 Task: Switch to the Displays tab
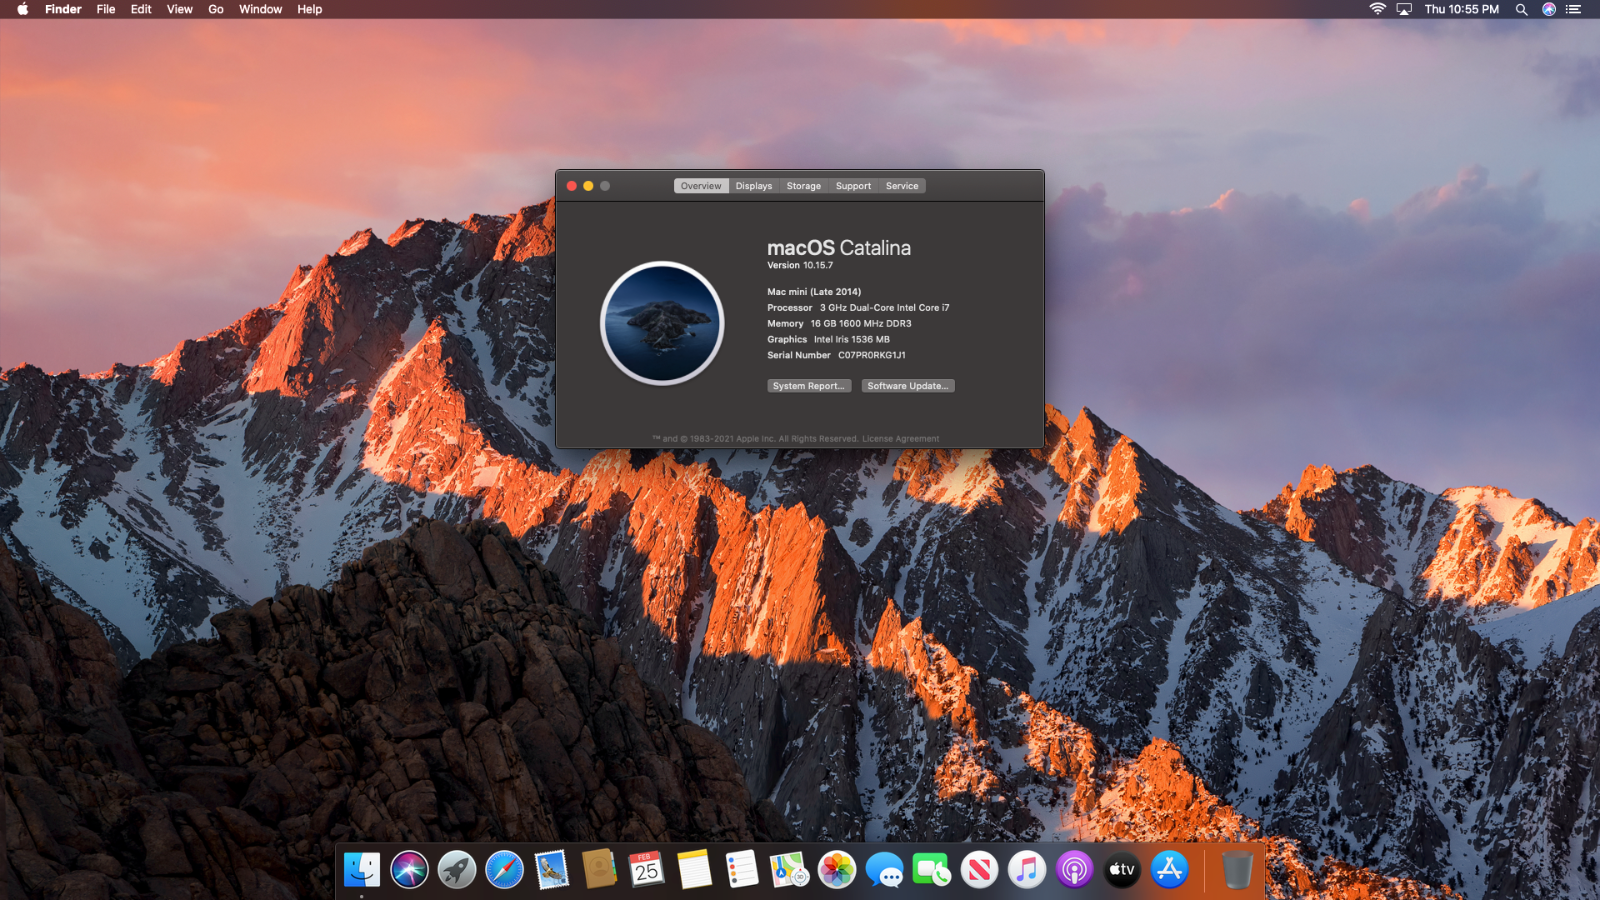(753, 186)
